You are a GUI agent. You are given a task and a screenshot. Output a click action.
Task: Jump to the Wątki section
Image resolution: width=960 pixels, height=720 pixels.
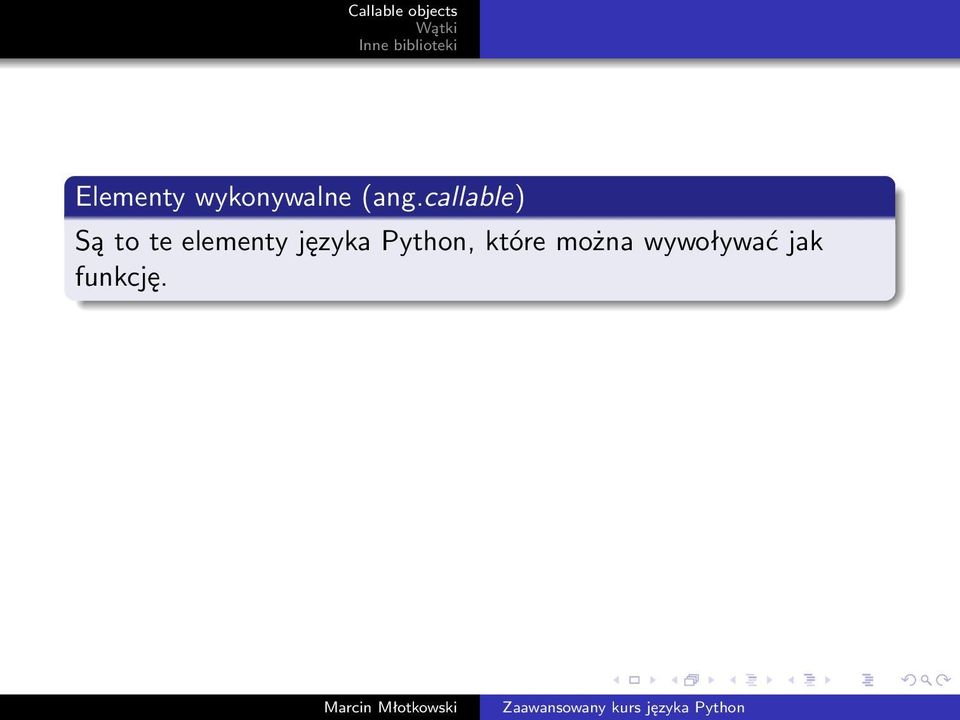click(x=436, y=28)
